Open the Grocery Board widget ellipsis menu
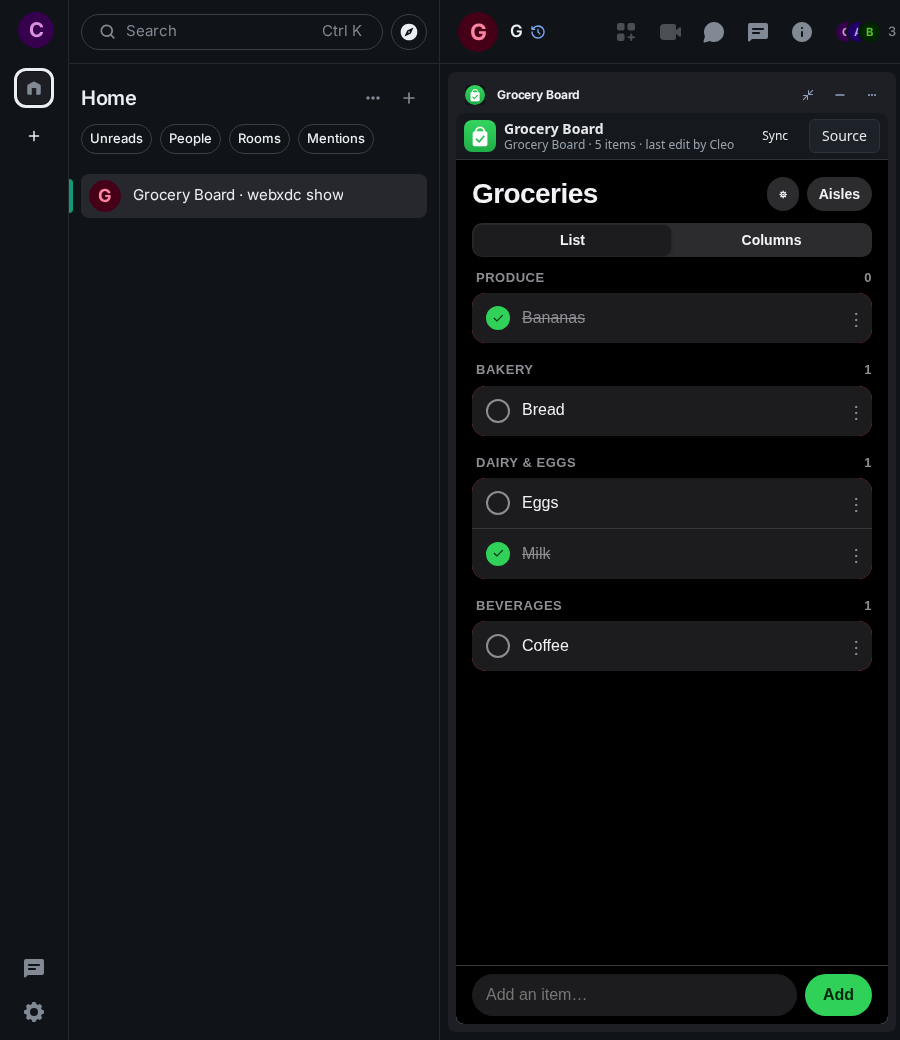The height and width of the screenshot is (1040, 900). [x=871, y=95]
